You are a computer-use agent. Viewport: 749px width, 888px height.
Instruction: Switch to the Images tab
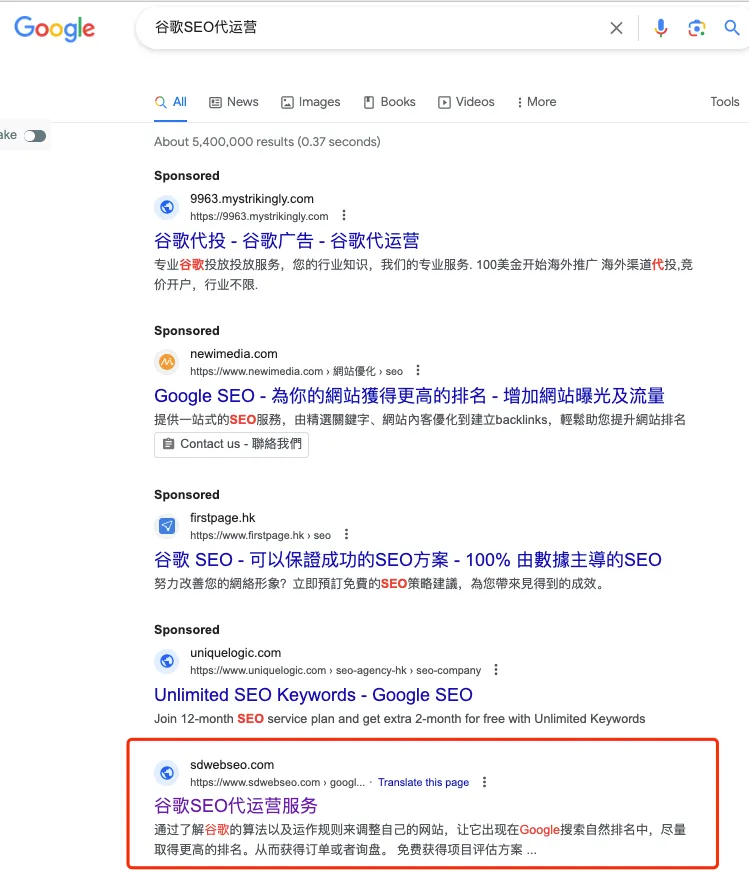pyautogui.click(x=311, y=102)
